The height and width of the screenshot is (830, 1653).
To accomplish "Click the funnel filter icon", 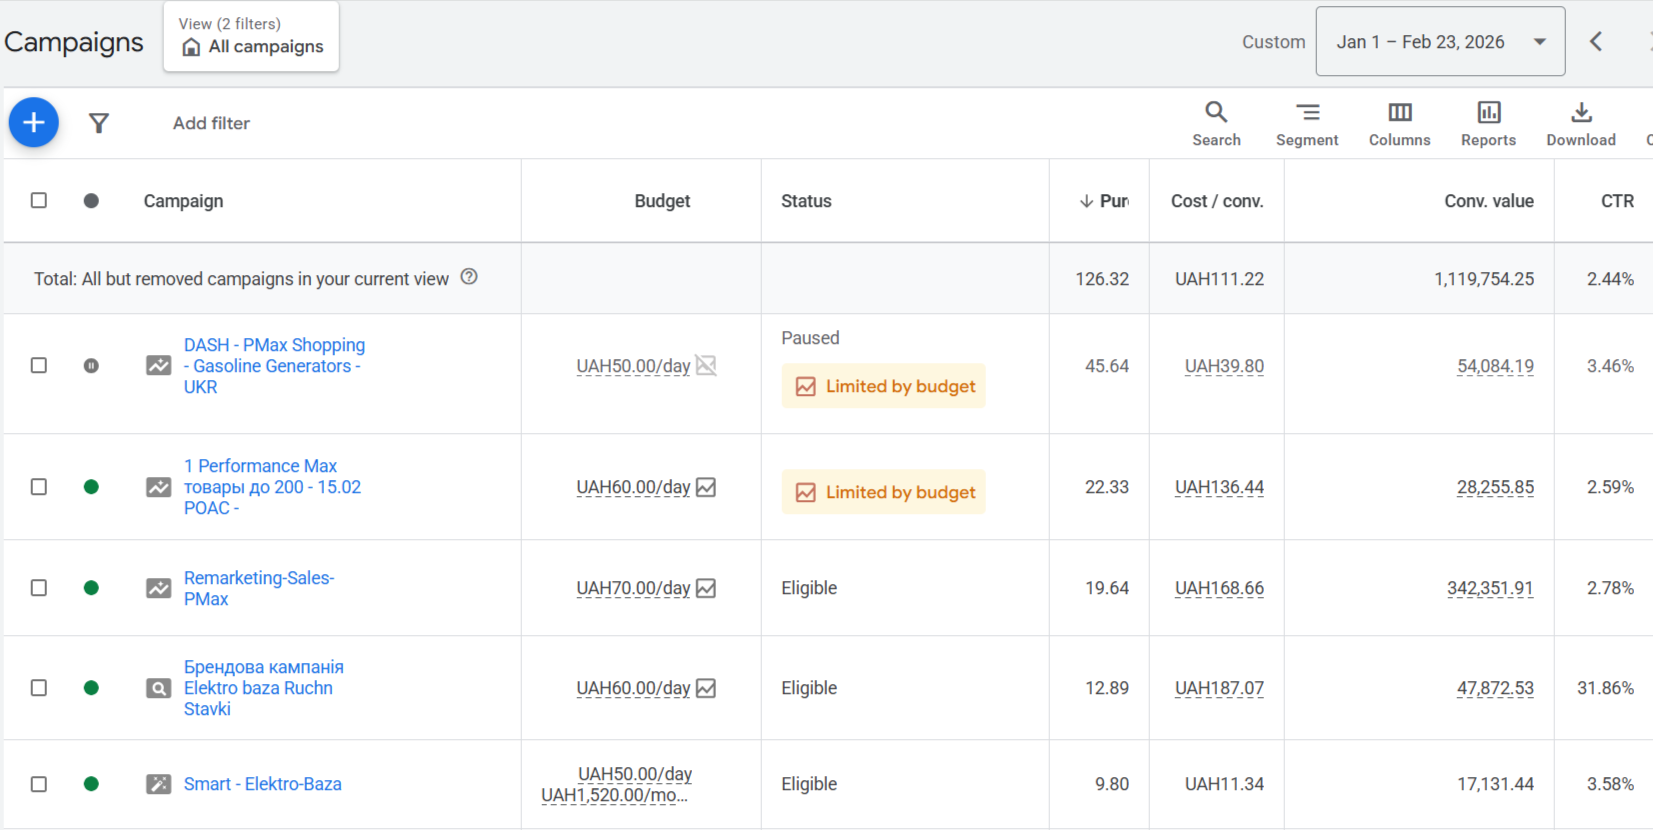I will pos(98,123).
